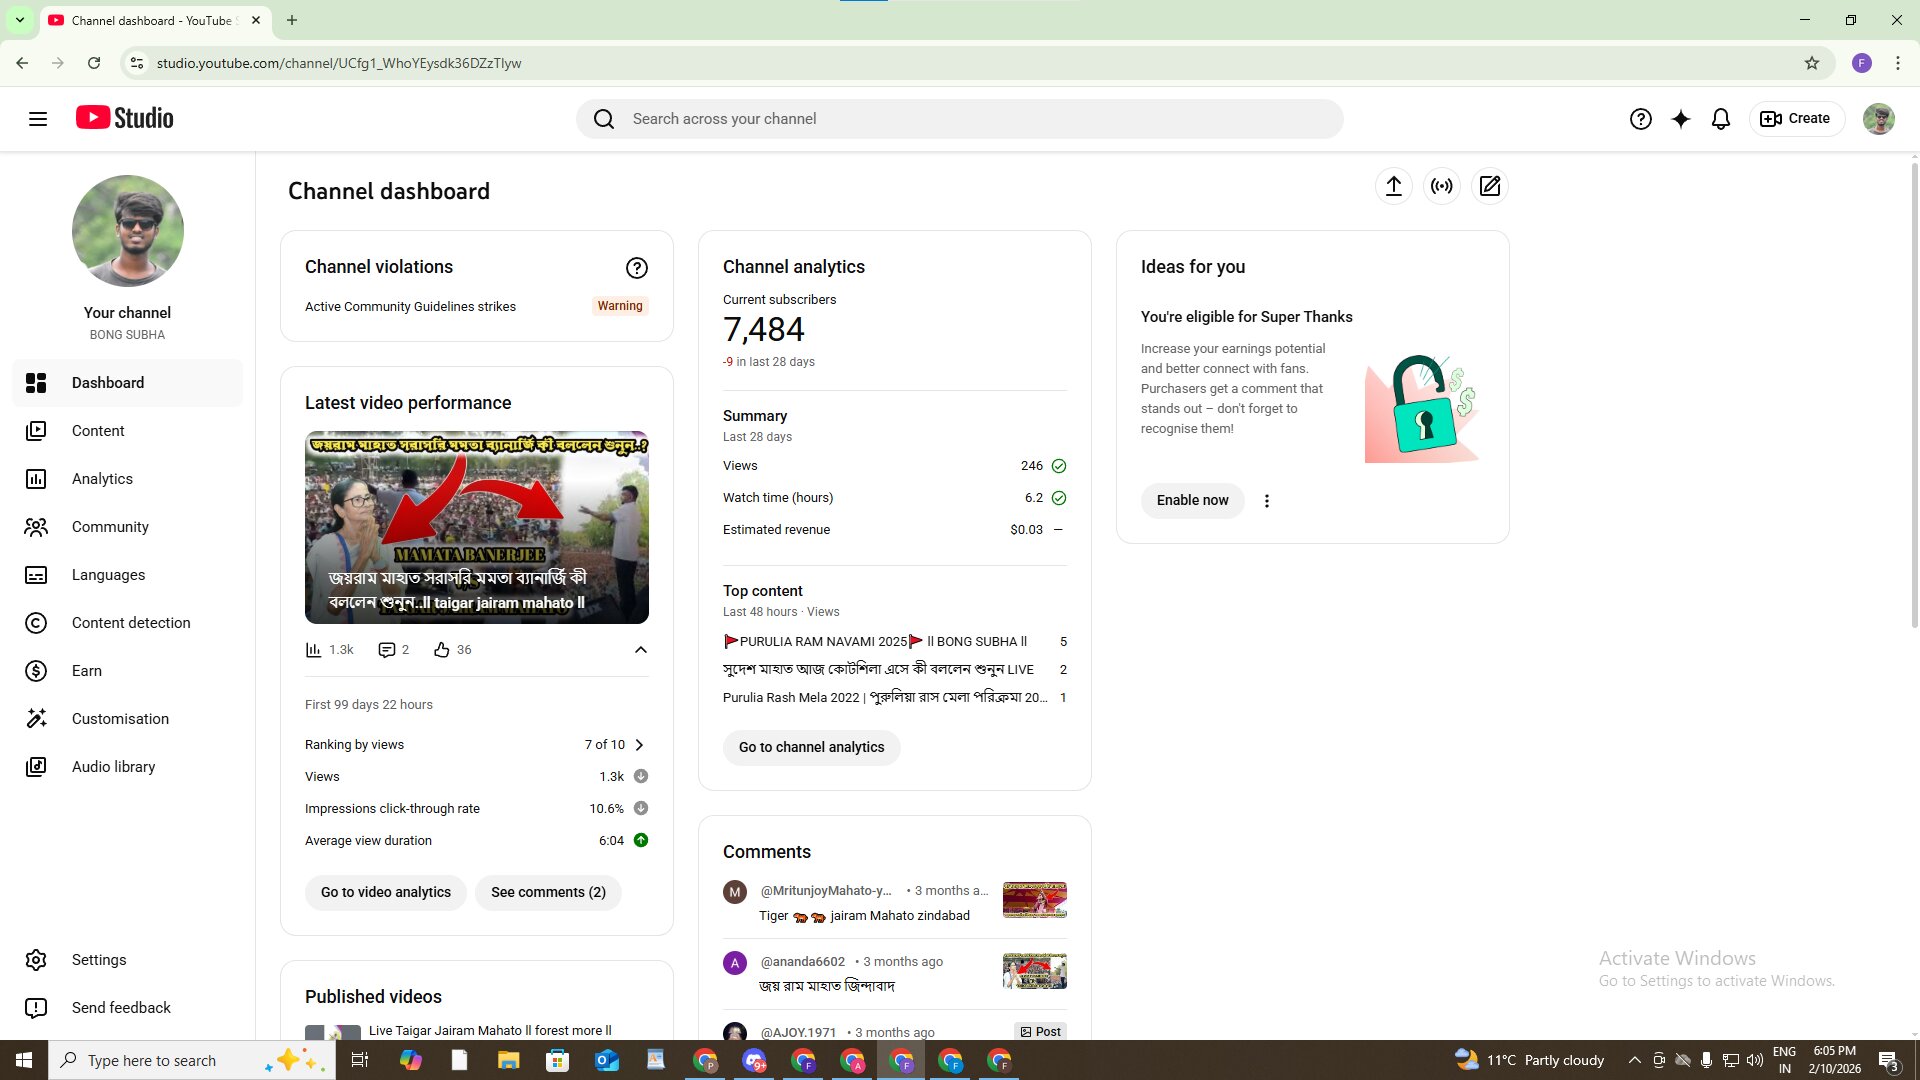Click the Go live broadcast icon
This screenshot has height=1080, width=1920.
click(x=1442, y=186)
